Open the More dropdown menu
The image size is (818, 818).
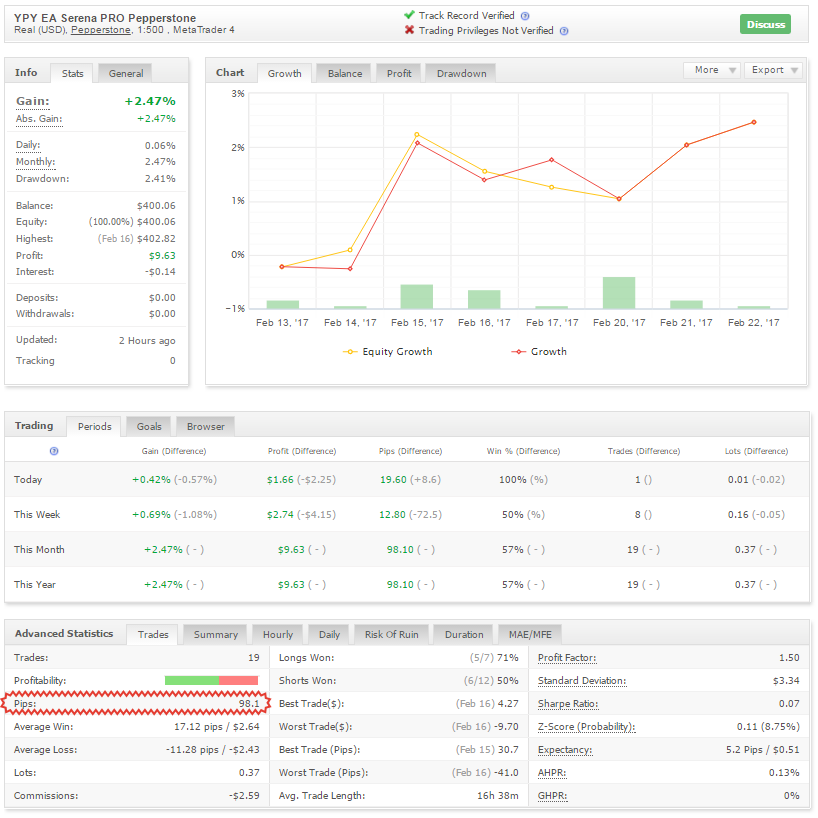tap(712, 70)
